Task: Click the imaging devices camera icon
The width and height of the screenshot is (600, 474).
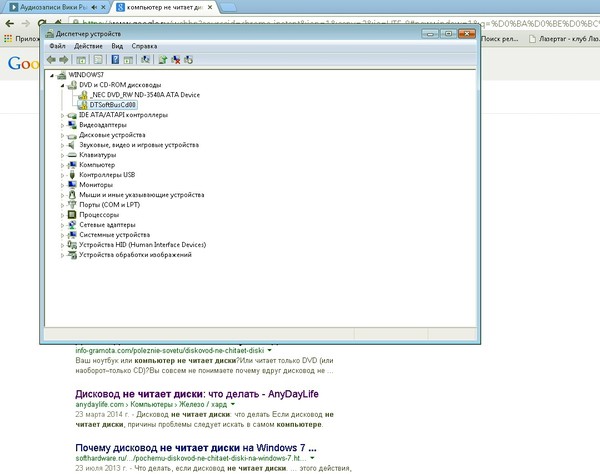Action: (x=72, y=254)
